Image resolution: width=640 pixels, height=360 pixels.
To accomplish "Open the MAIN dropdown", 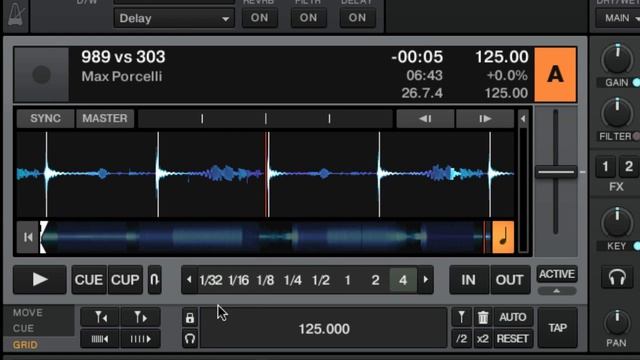I will (619, 18).
